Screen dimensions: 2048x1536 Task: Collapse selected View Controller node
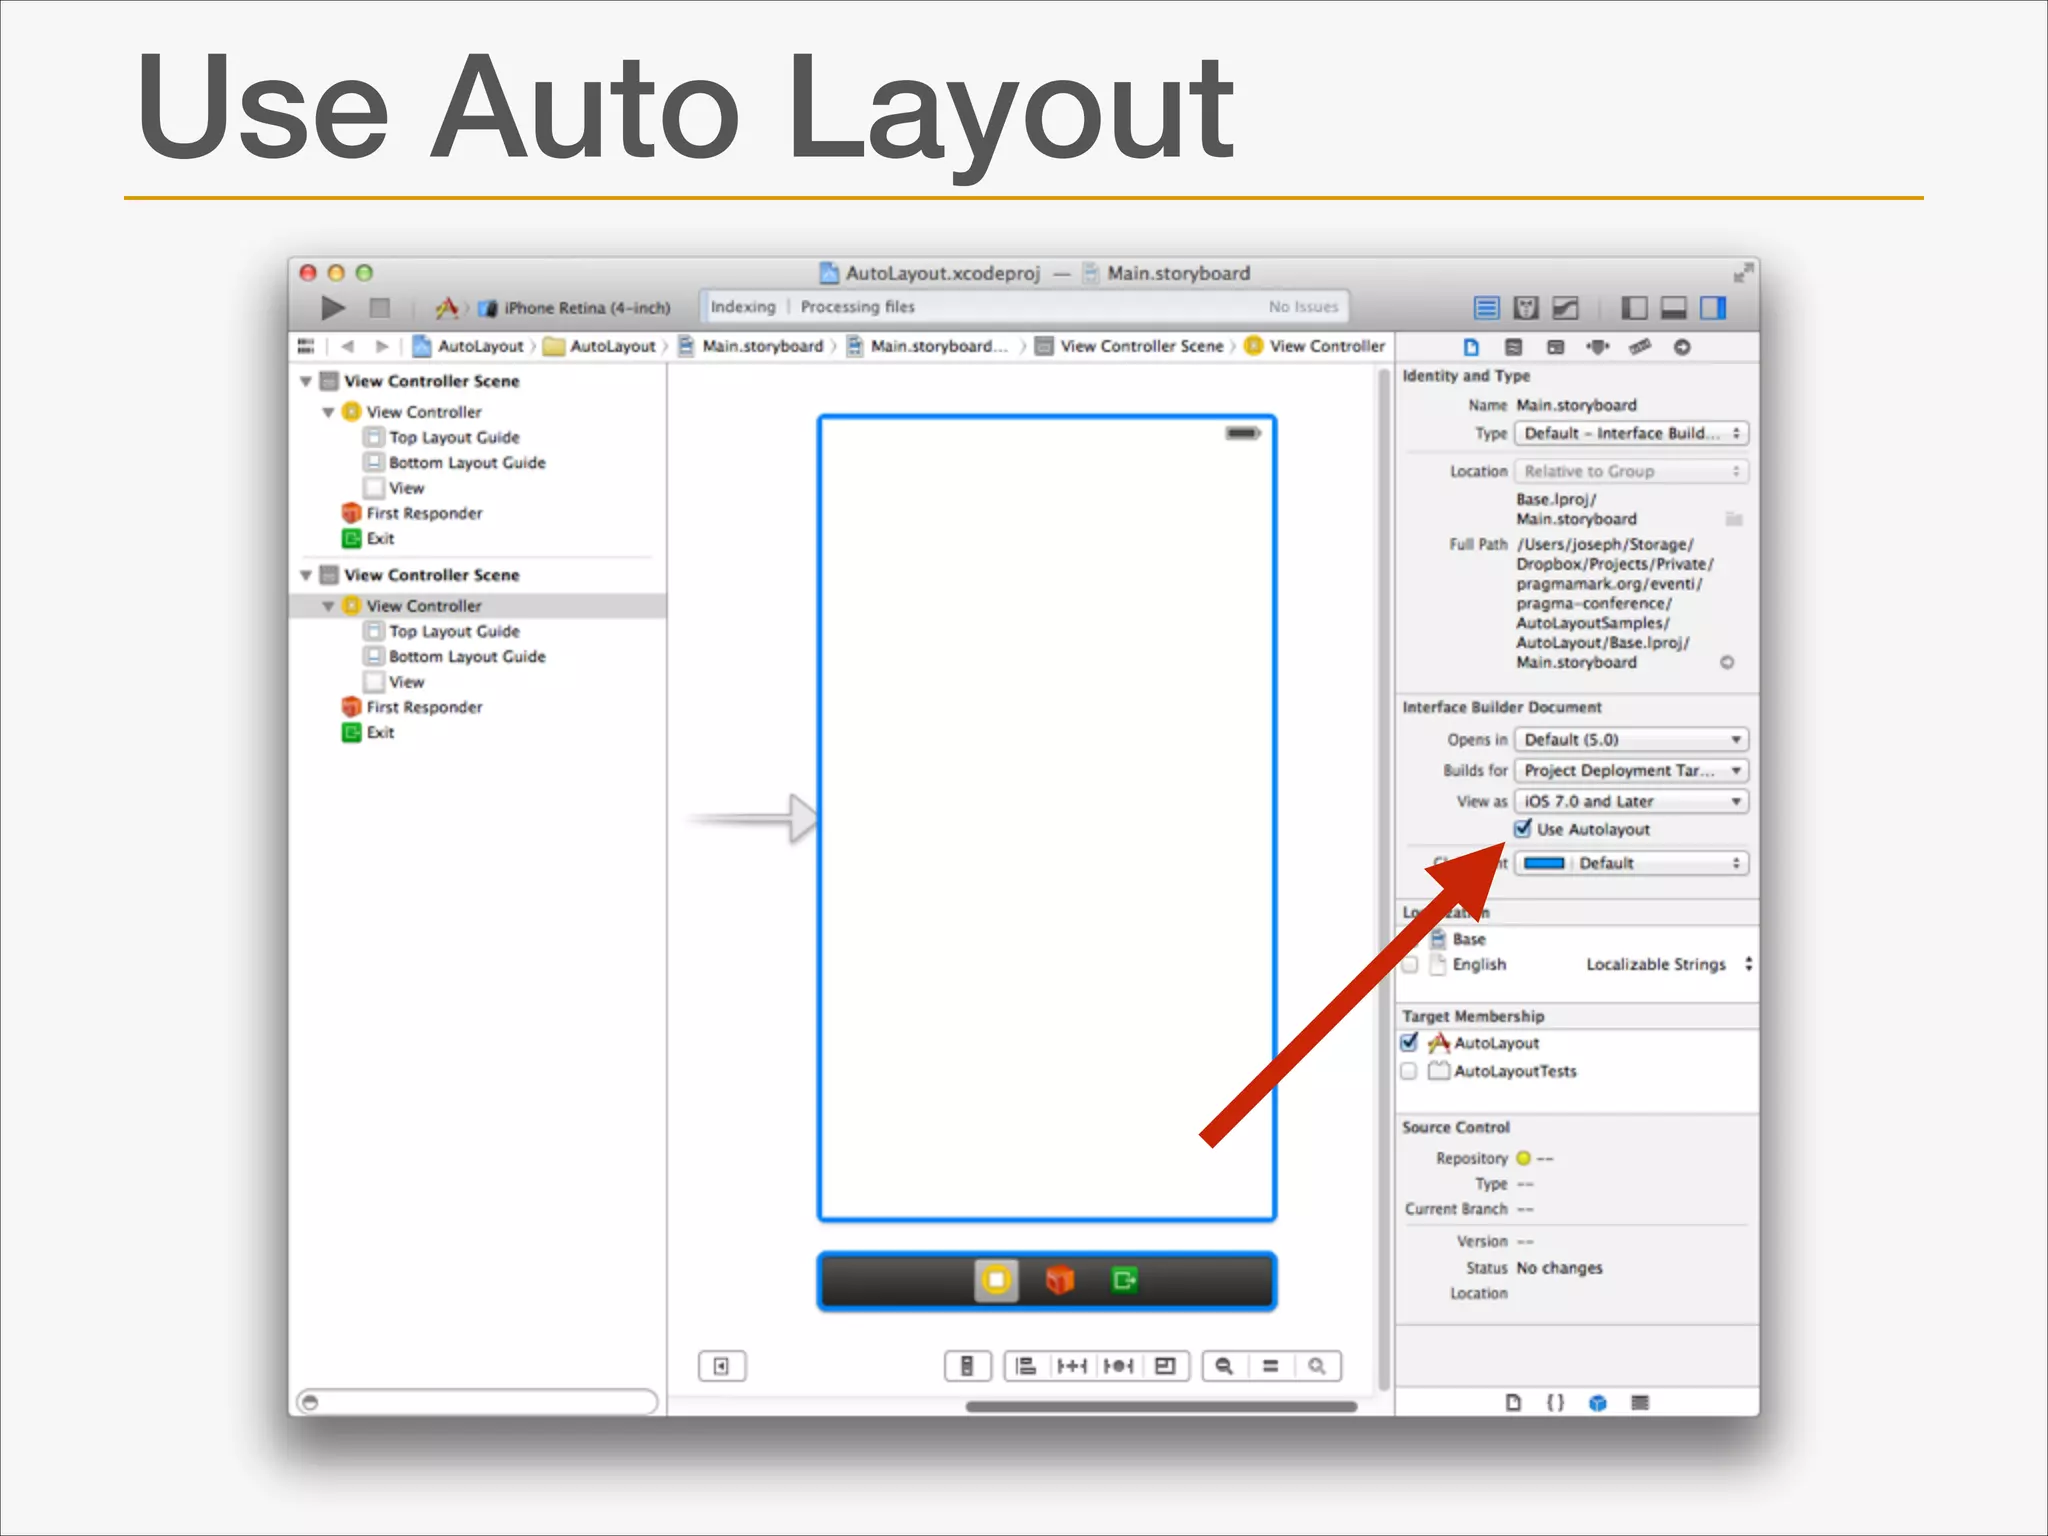tap(328, 606)
